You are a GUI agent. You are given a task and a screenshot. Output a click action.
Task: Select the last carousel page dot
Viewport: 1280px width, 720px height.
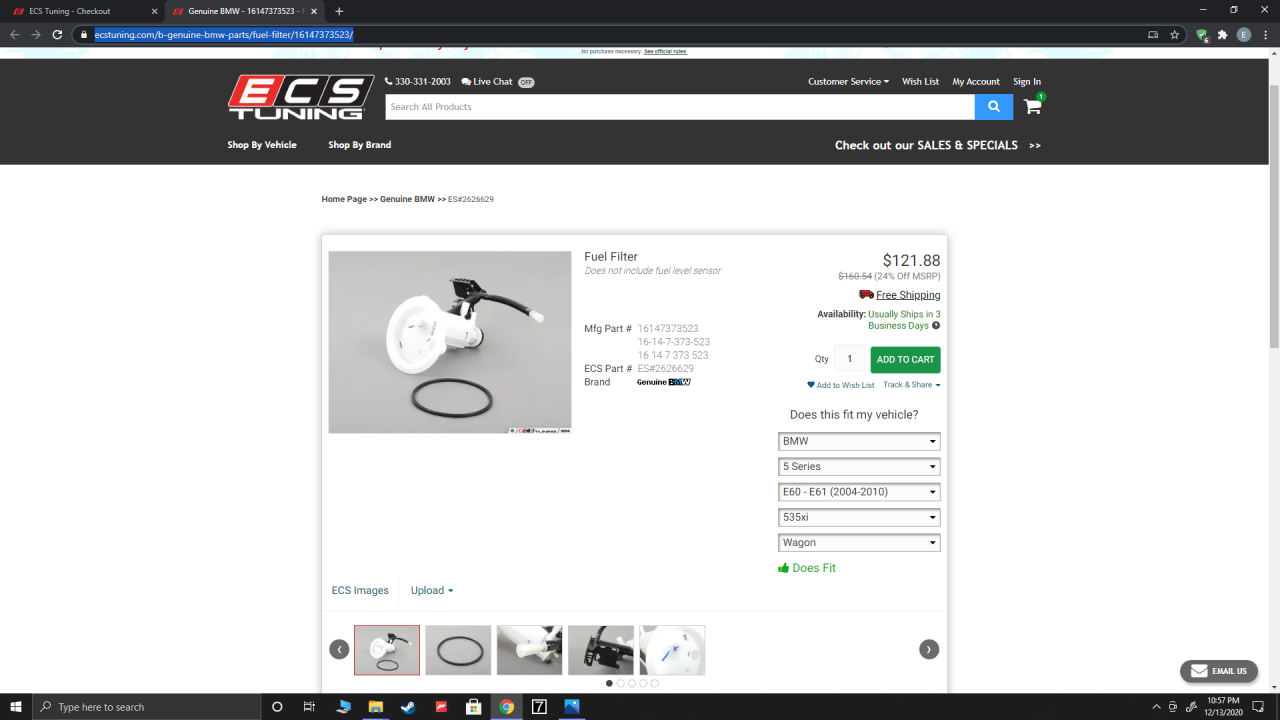[655, 684]
